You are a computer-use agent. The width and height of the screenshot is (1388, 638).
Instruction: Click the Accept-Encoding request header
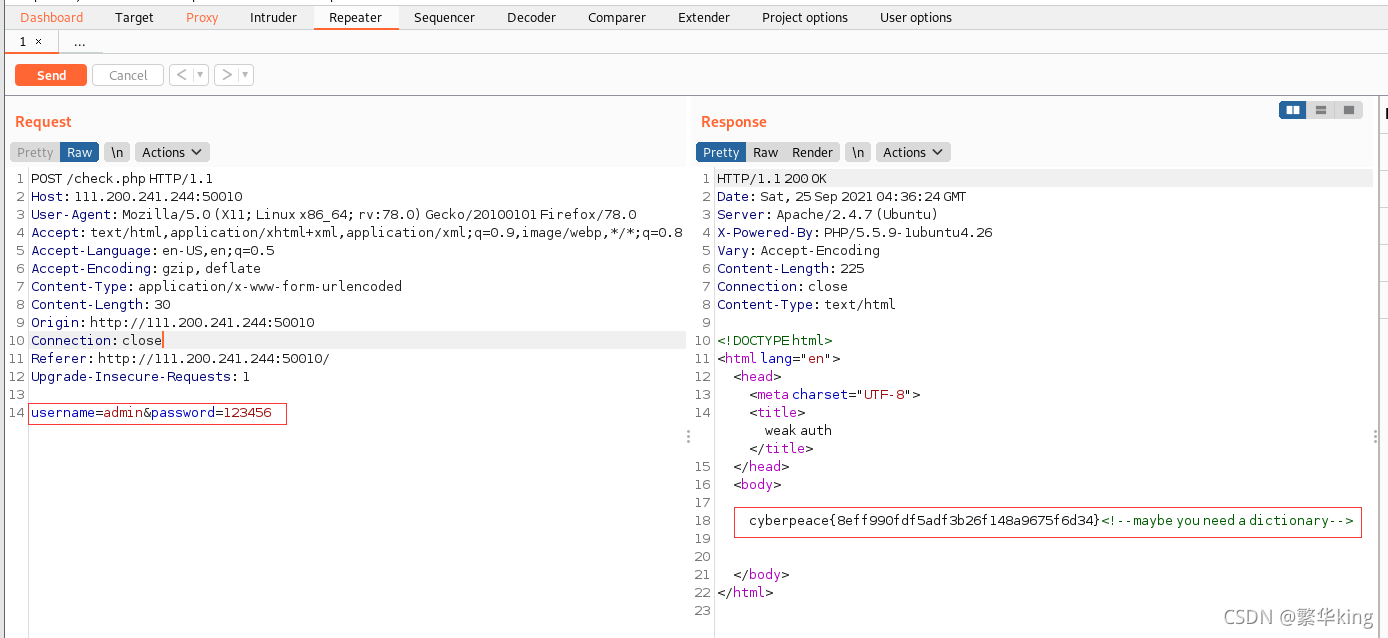pyautogui.click(x=146, y=268)
